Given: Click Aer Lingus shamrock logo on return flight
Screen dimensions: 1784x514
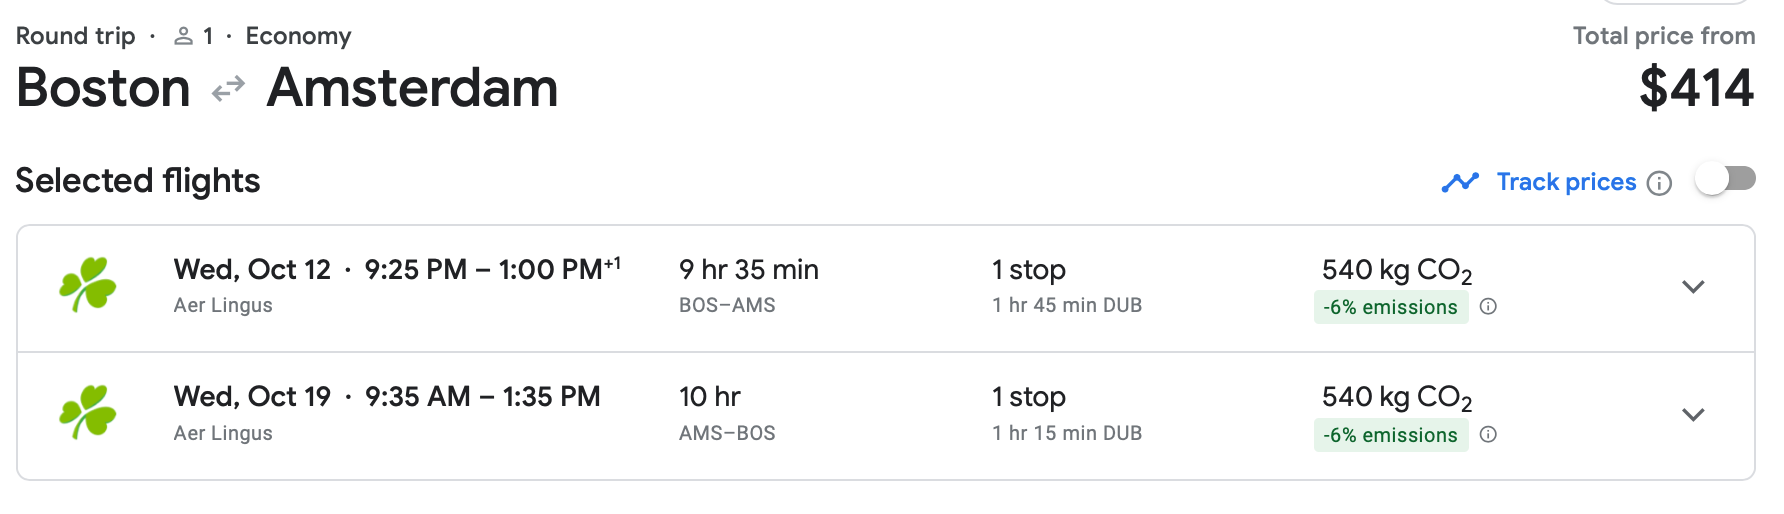Looking at the screenshot, I should click(x=88, y=412).
